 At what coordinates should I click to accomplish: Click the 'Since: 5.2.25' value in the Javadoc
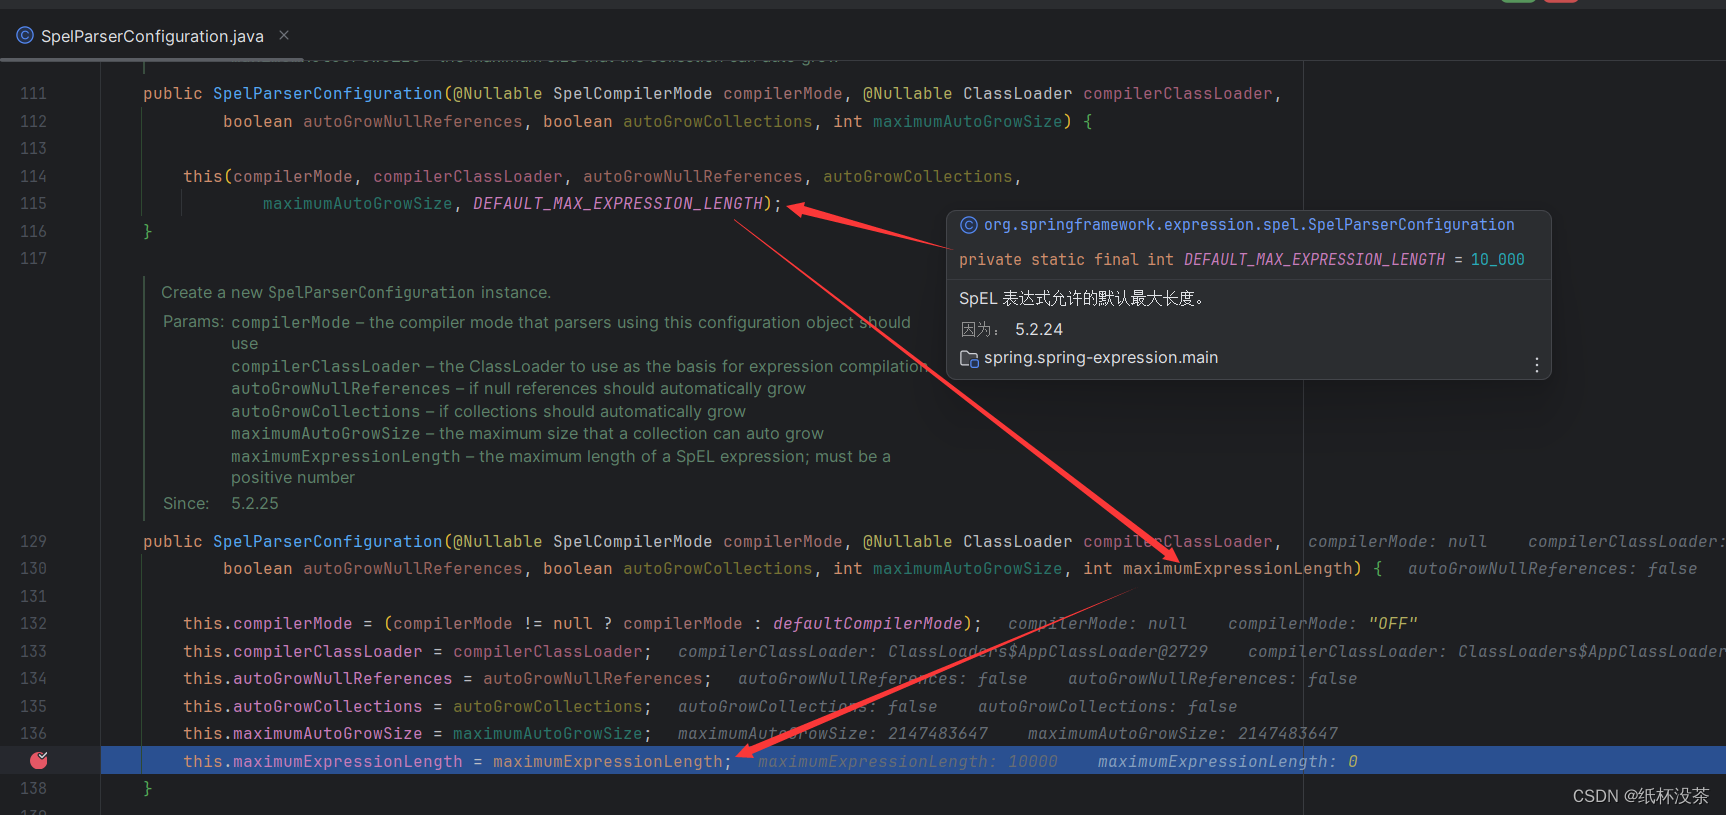(x=254, y=503)
